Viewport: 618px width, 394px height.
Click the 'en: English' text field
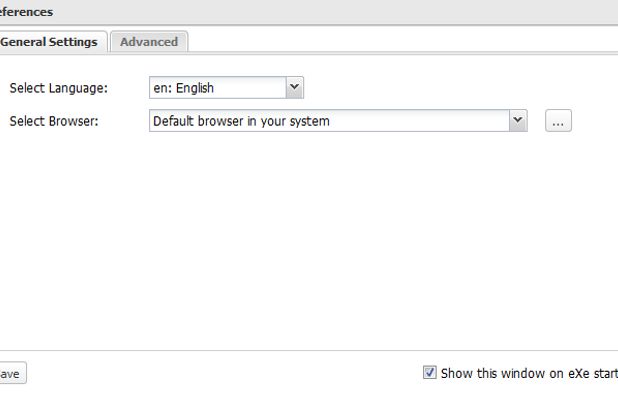218,87
